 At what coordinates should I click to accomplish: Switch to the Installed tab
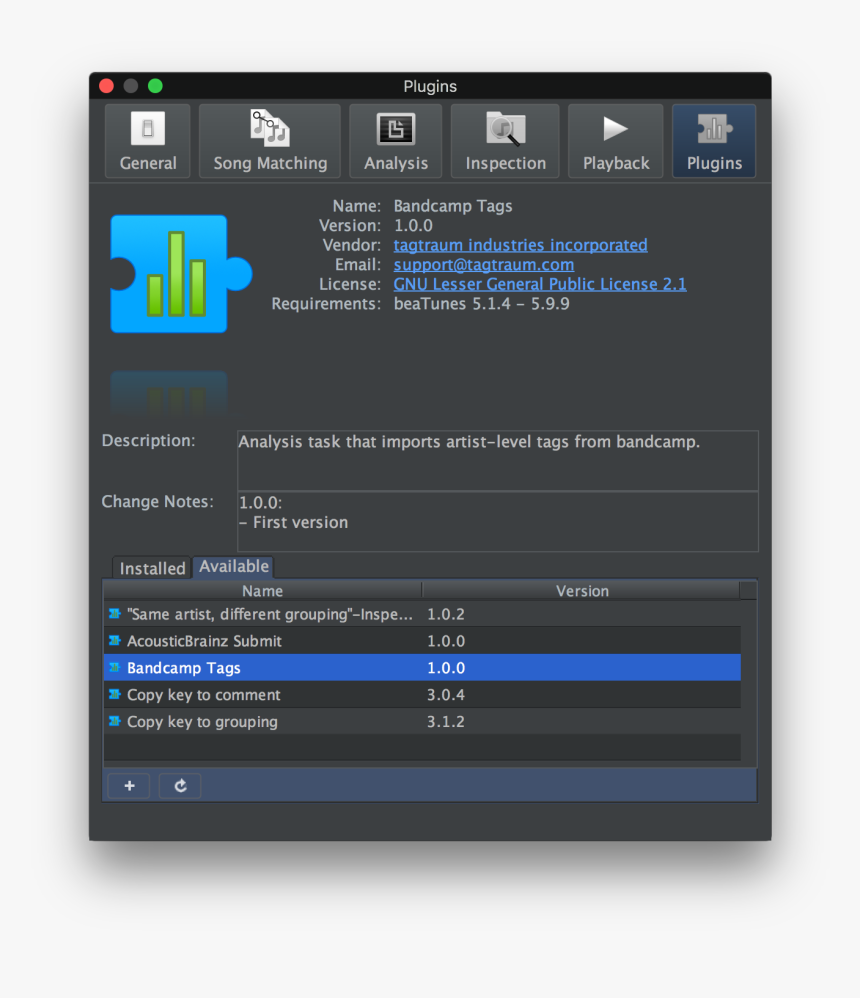pos(152,568)
